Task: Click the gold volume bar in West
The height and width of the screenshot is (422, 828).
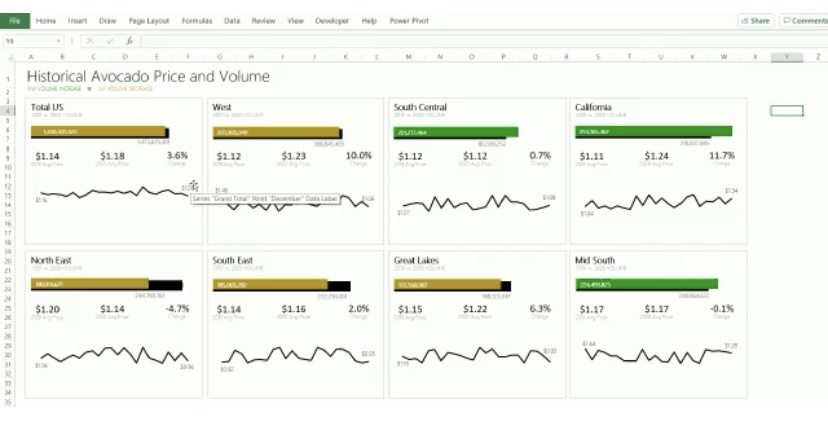Action: pos(276,132)
